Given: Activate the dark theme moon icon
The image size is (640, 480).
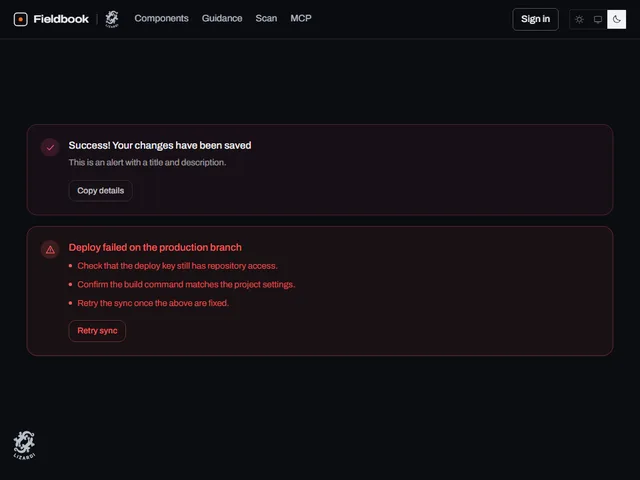Looking at the screenshot, I should pos(616,20).
